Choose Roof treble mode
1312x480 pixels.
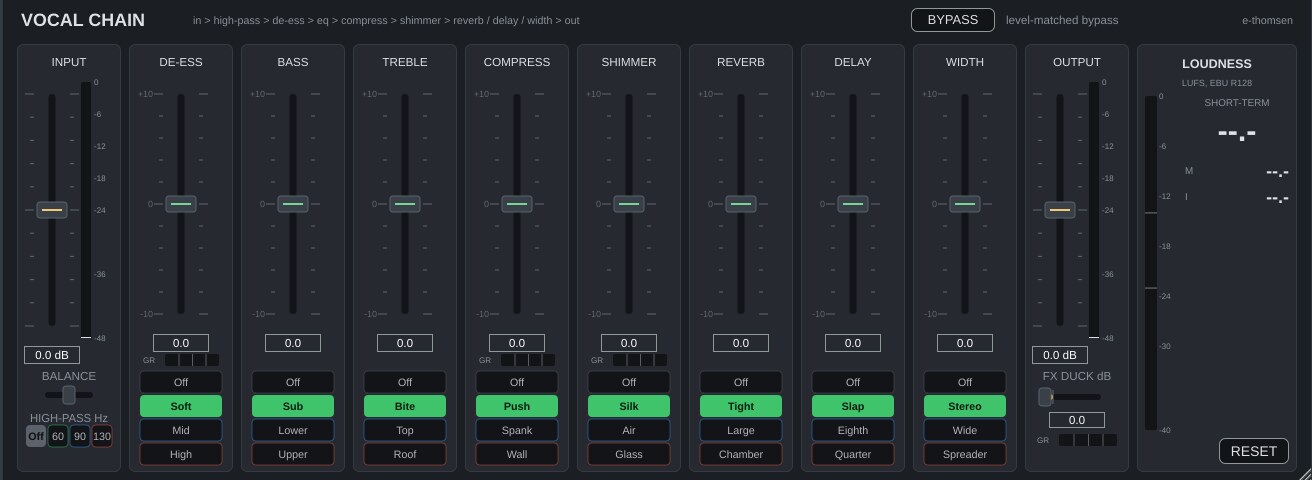coord(405,454)
